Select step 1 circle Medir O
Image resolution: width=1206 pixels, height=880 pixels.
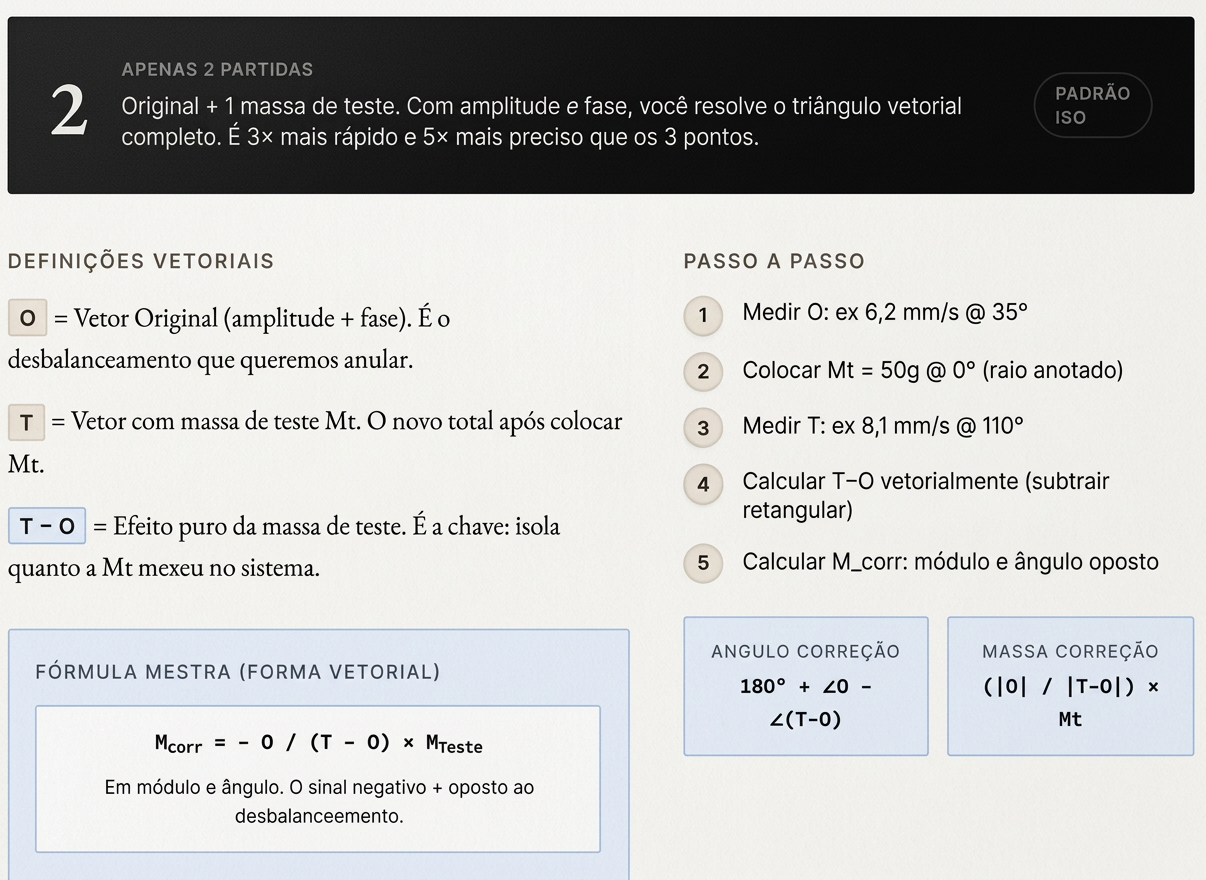click(x=703, y=316)
